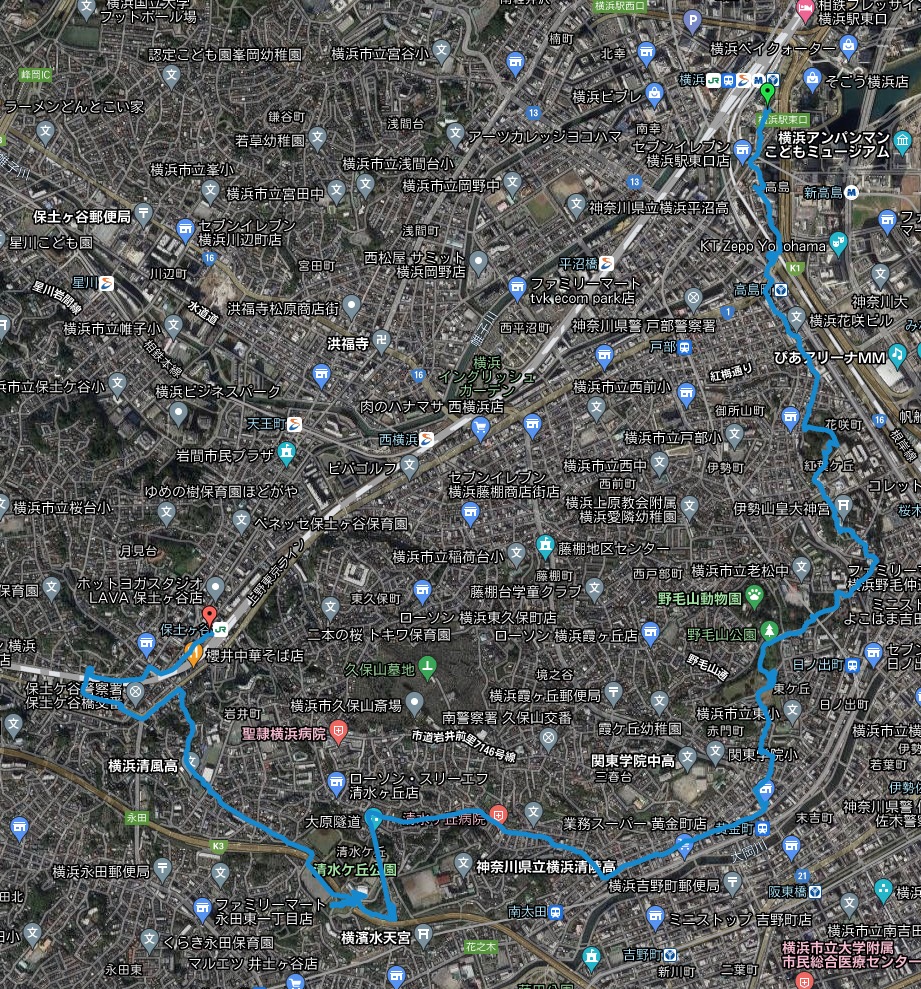Click the 伊勢山皇大神宮 shrine icon
The width and height of the screenshot is (921, 989).
click(843, 506)
